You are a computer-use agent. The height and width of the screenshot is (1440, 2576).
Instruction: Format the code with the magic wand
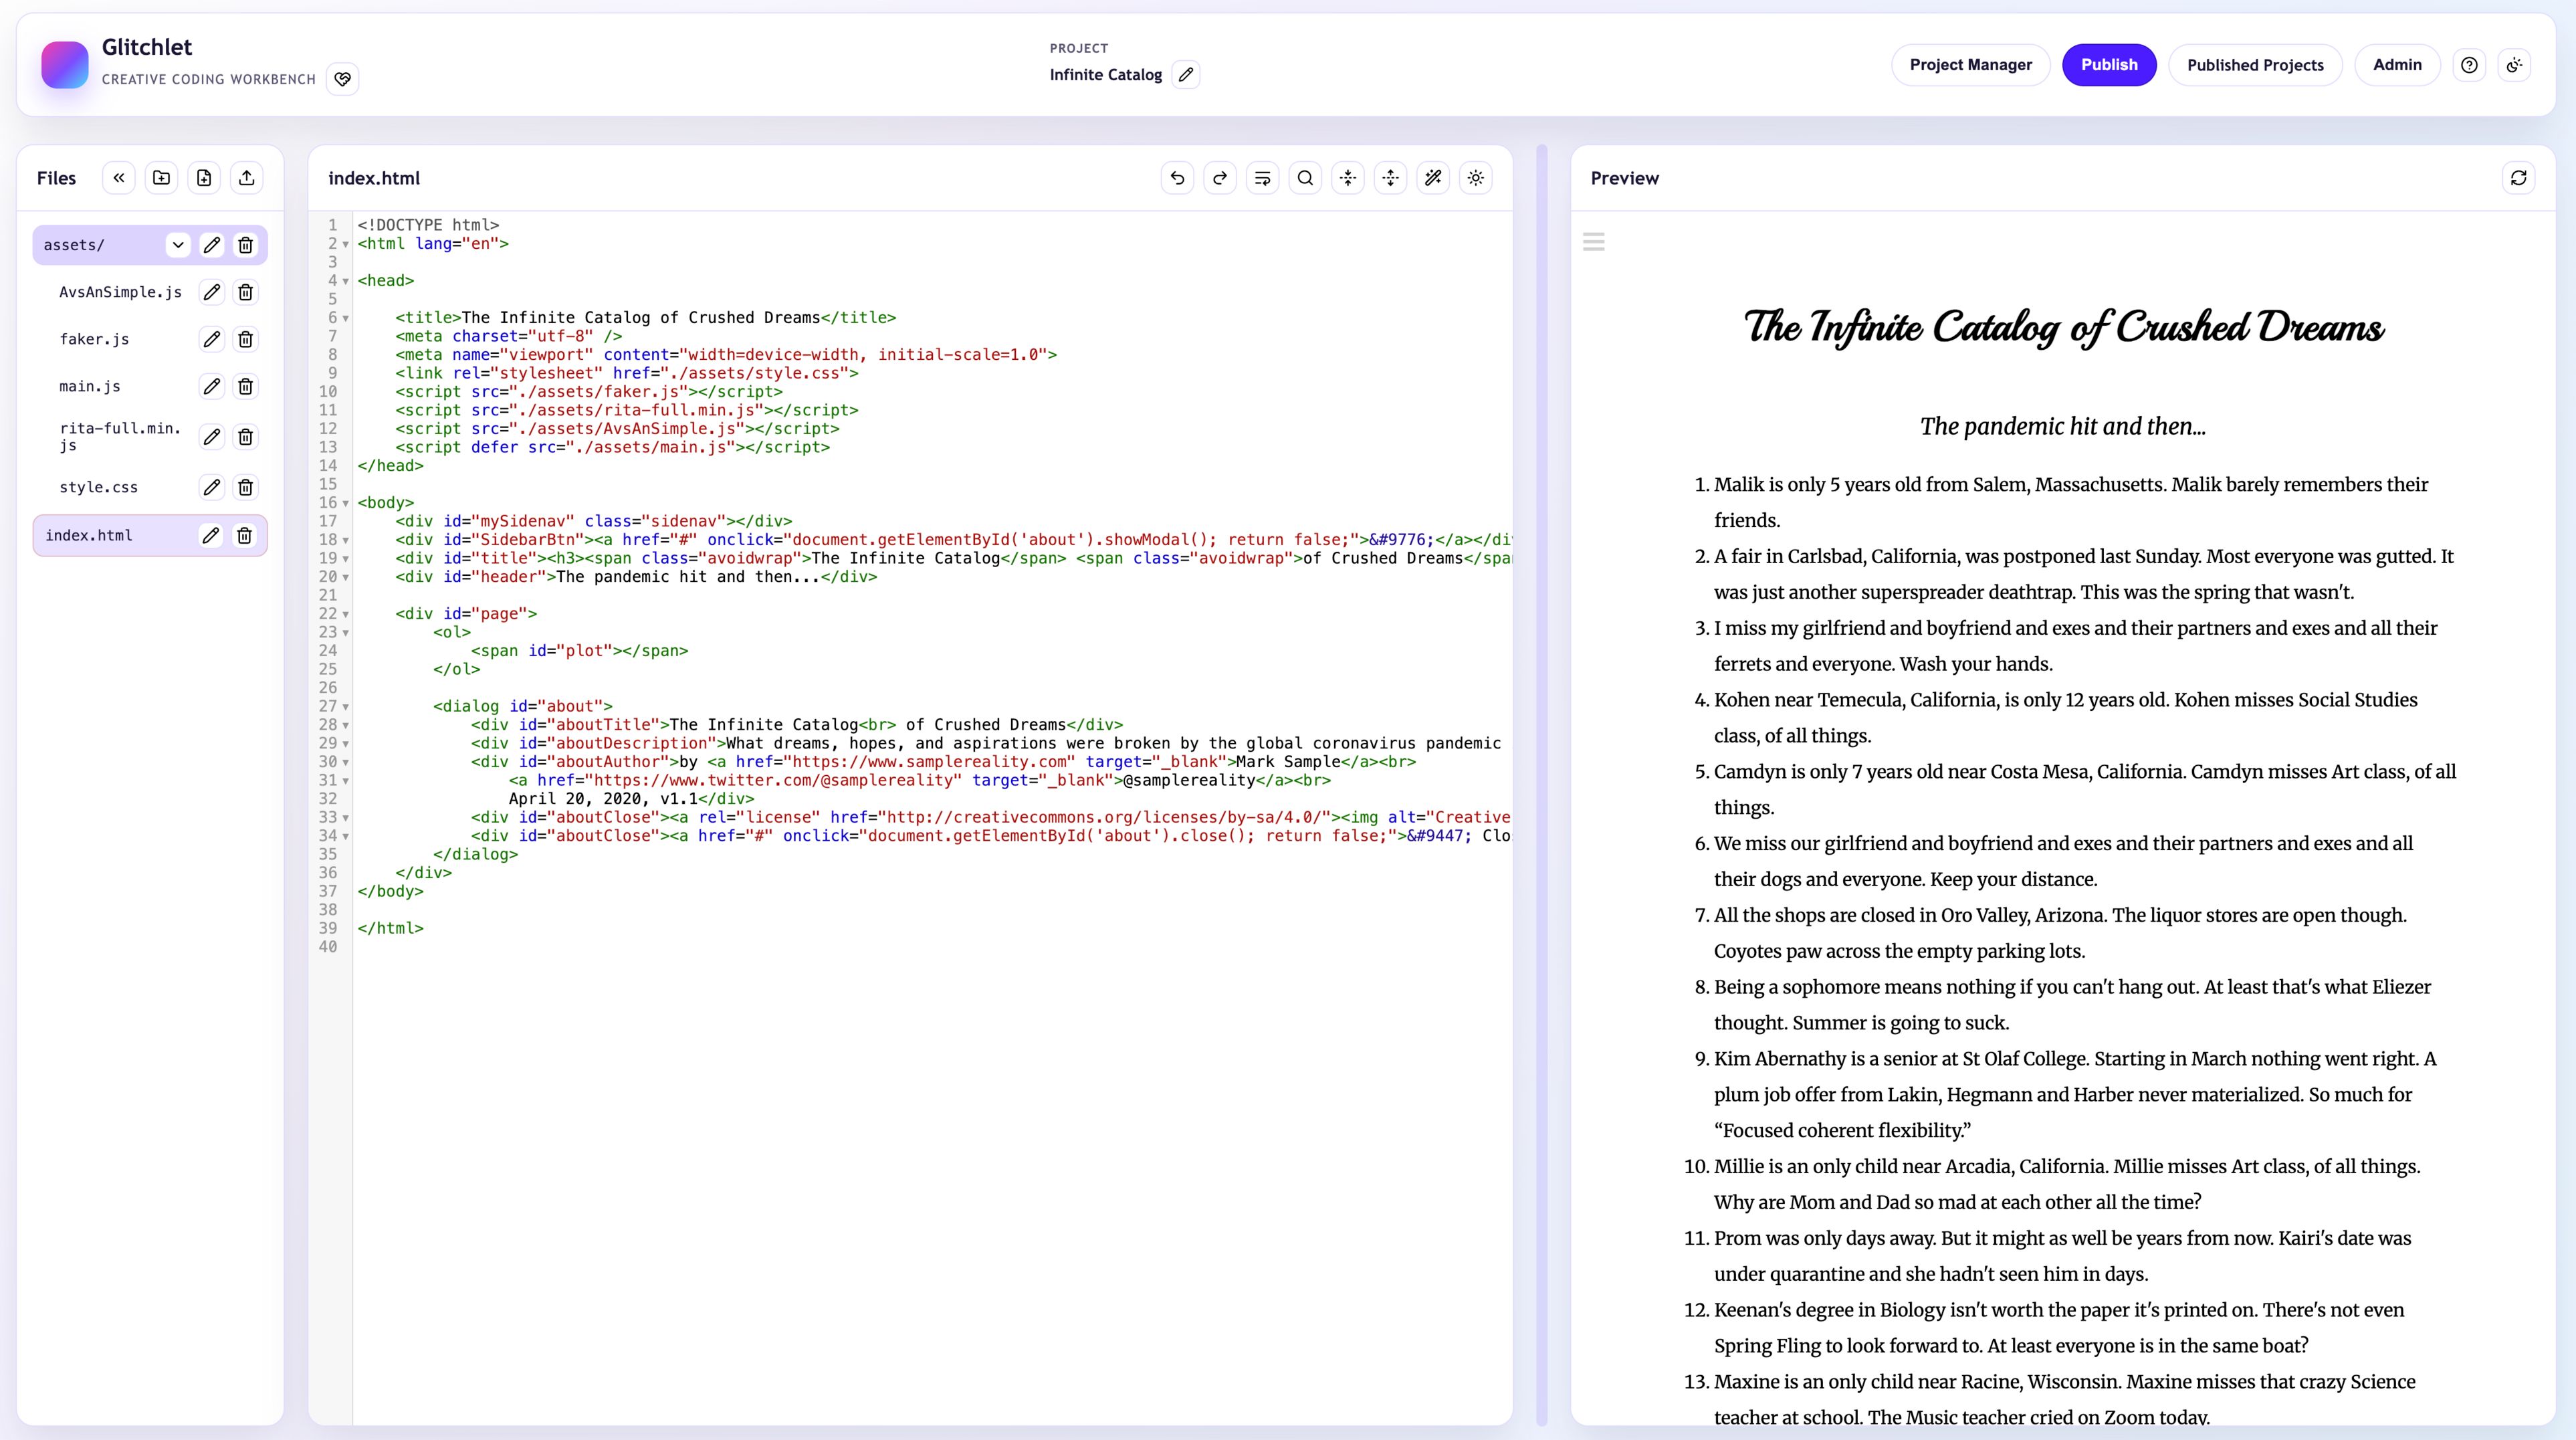coord(1434,178)
